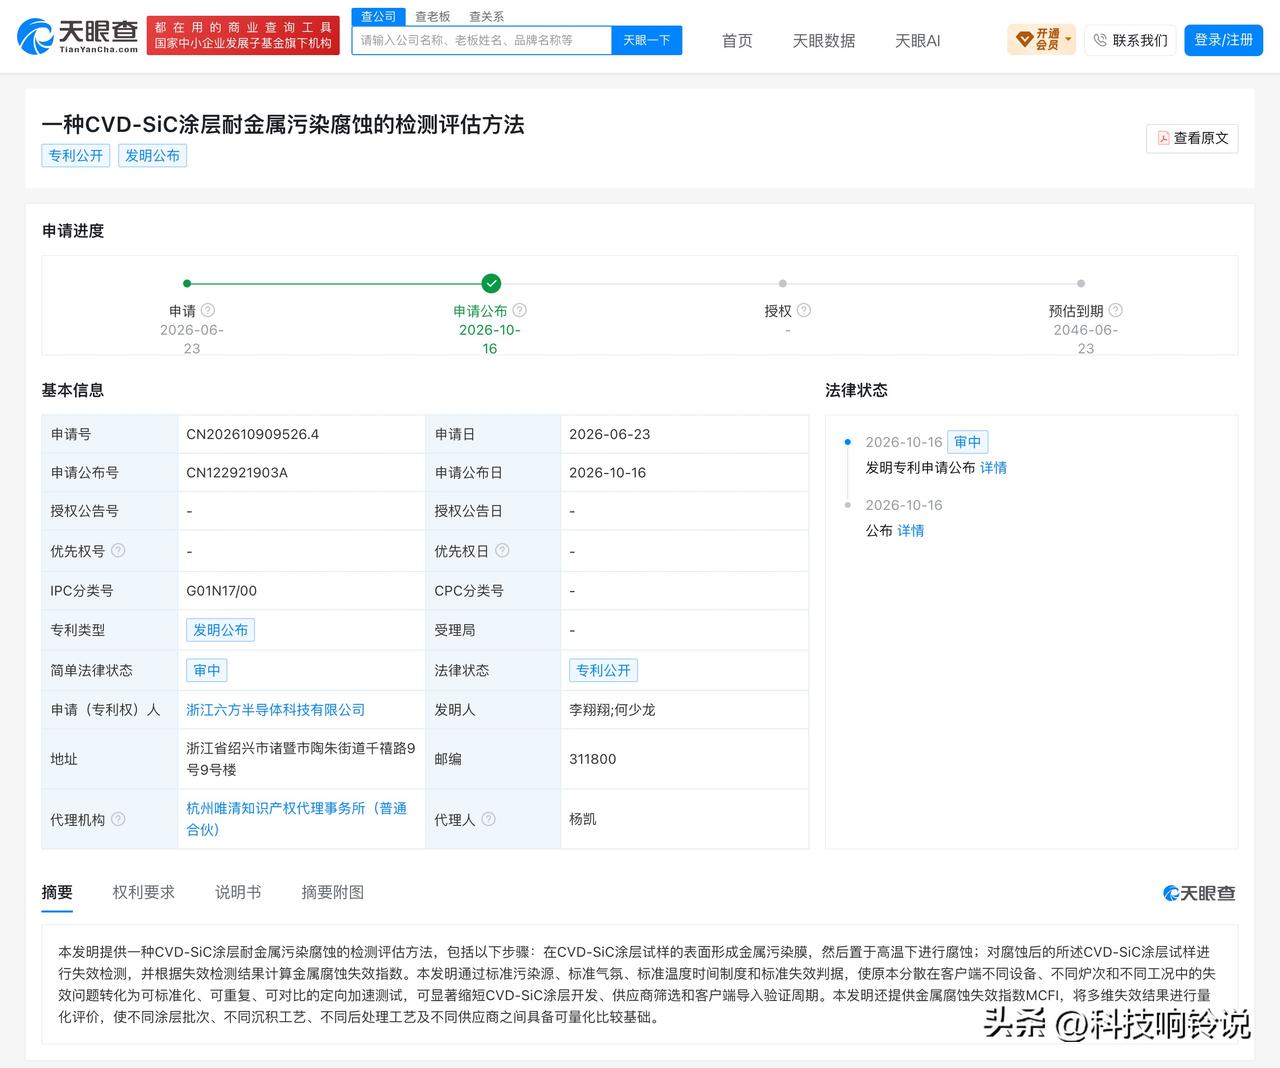Switch to the 查关系 search tab
The width and height of the screenshot is (1280, 1068).
[487, 17]
